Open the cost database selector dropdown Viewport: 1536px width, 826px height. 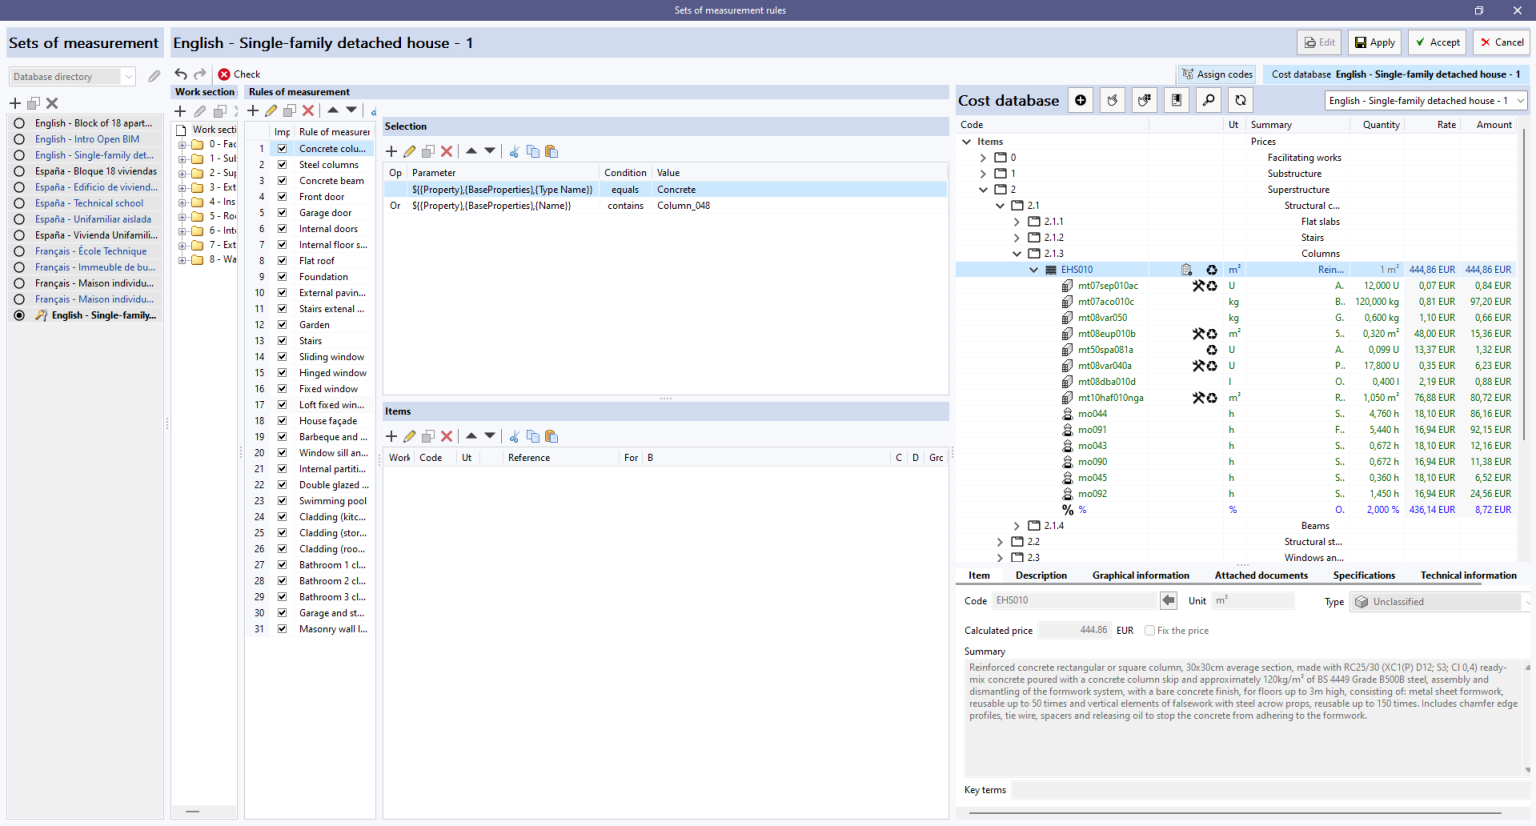1519,100
